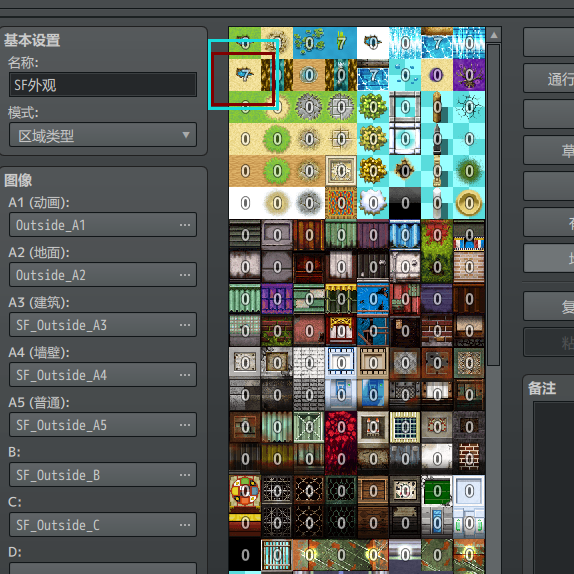Click the 通行 passage button
This screenshot has width=574, height=574.
549,78
